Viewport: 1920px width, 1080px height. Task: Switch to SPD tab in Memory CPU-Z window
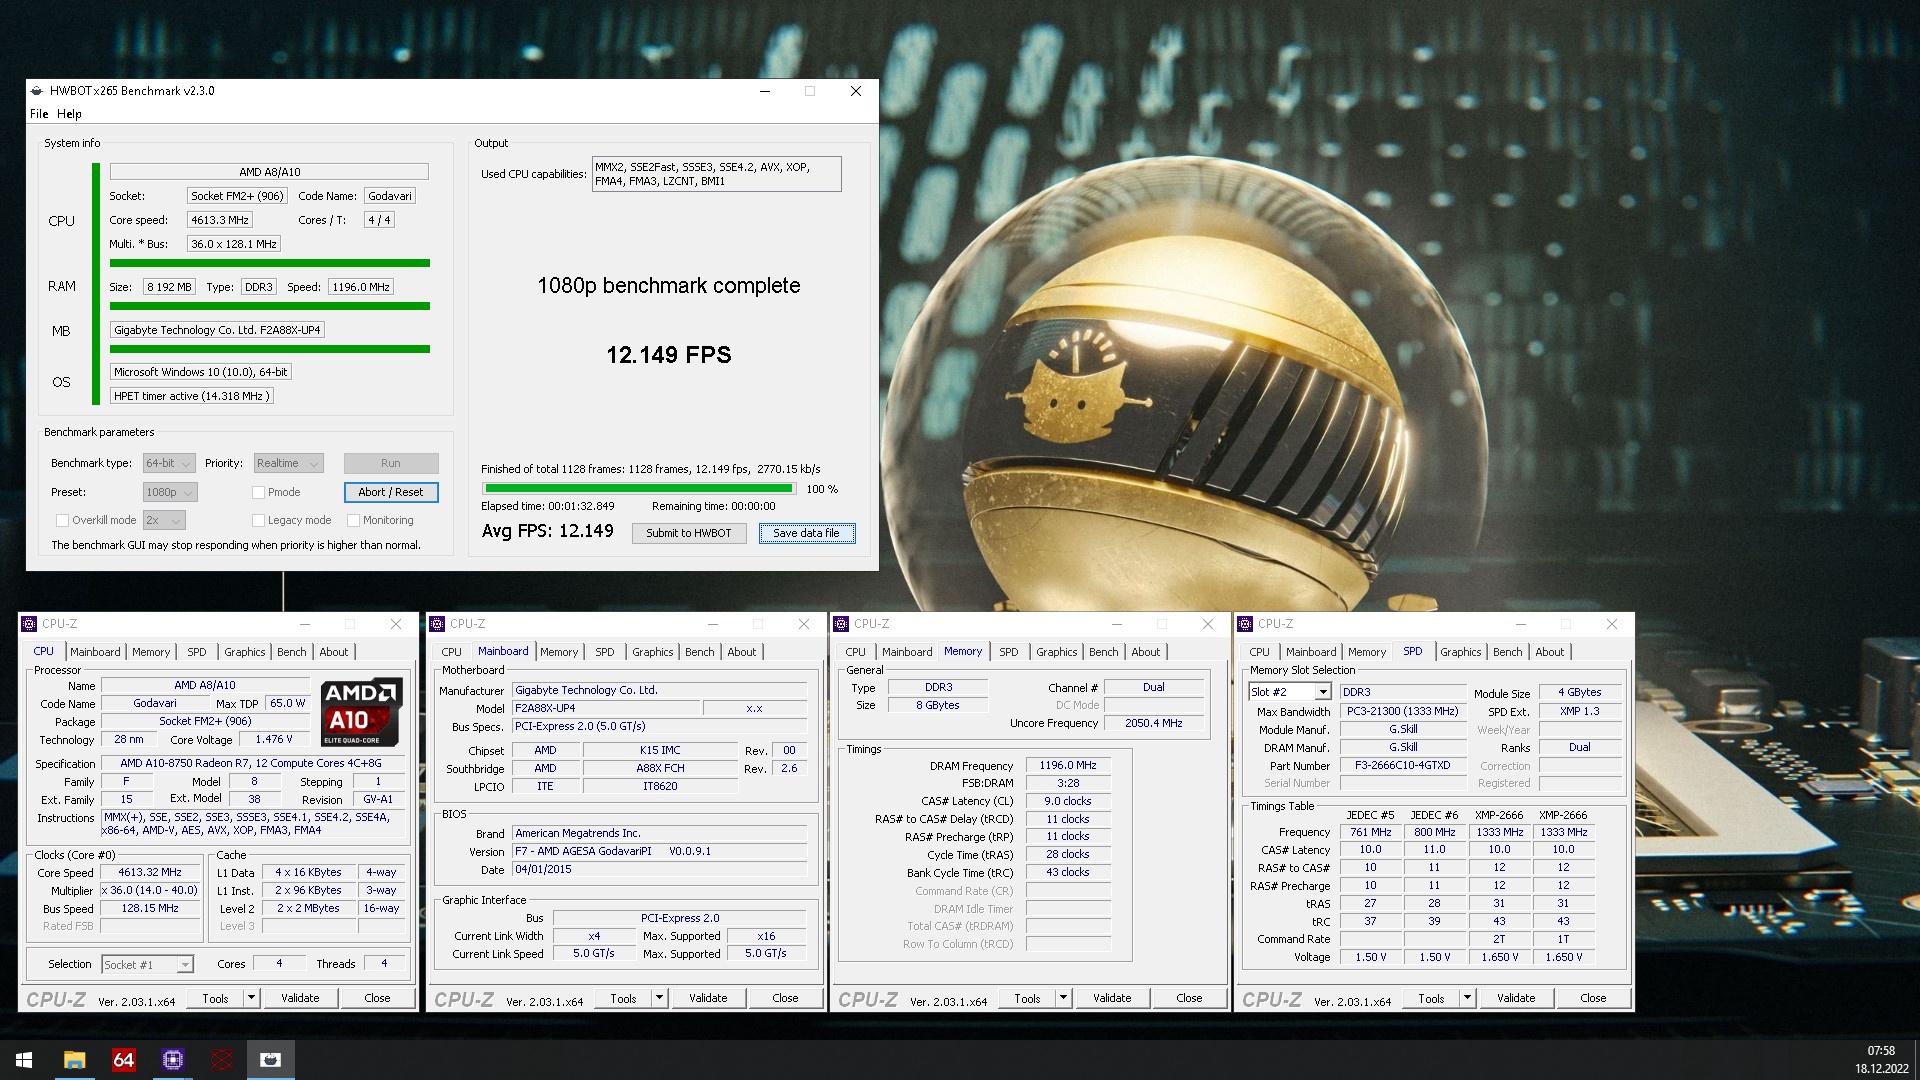pos(1009,652)
